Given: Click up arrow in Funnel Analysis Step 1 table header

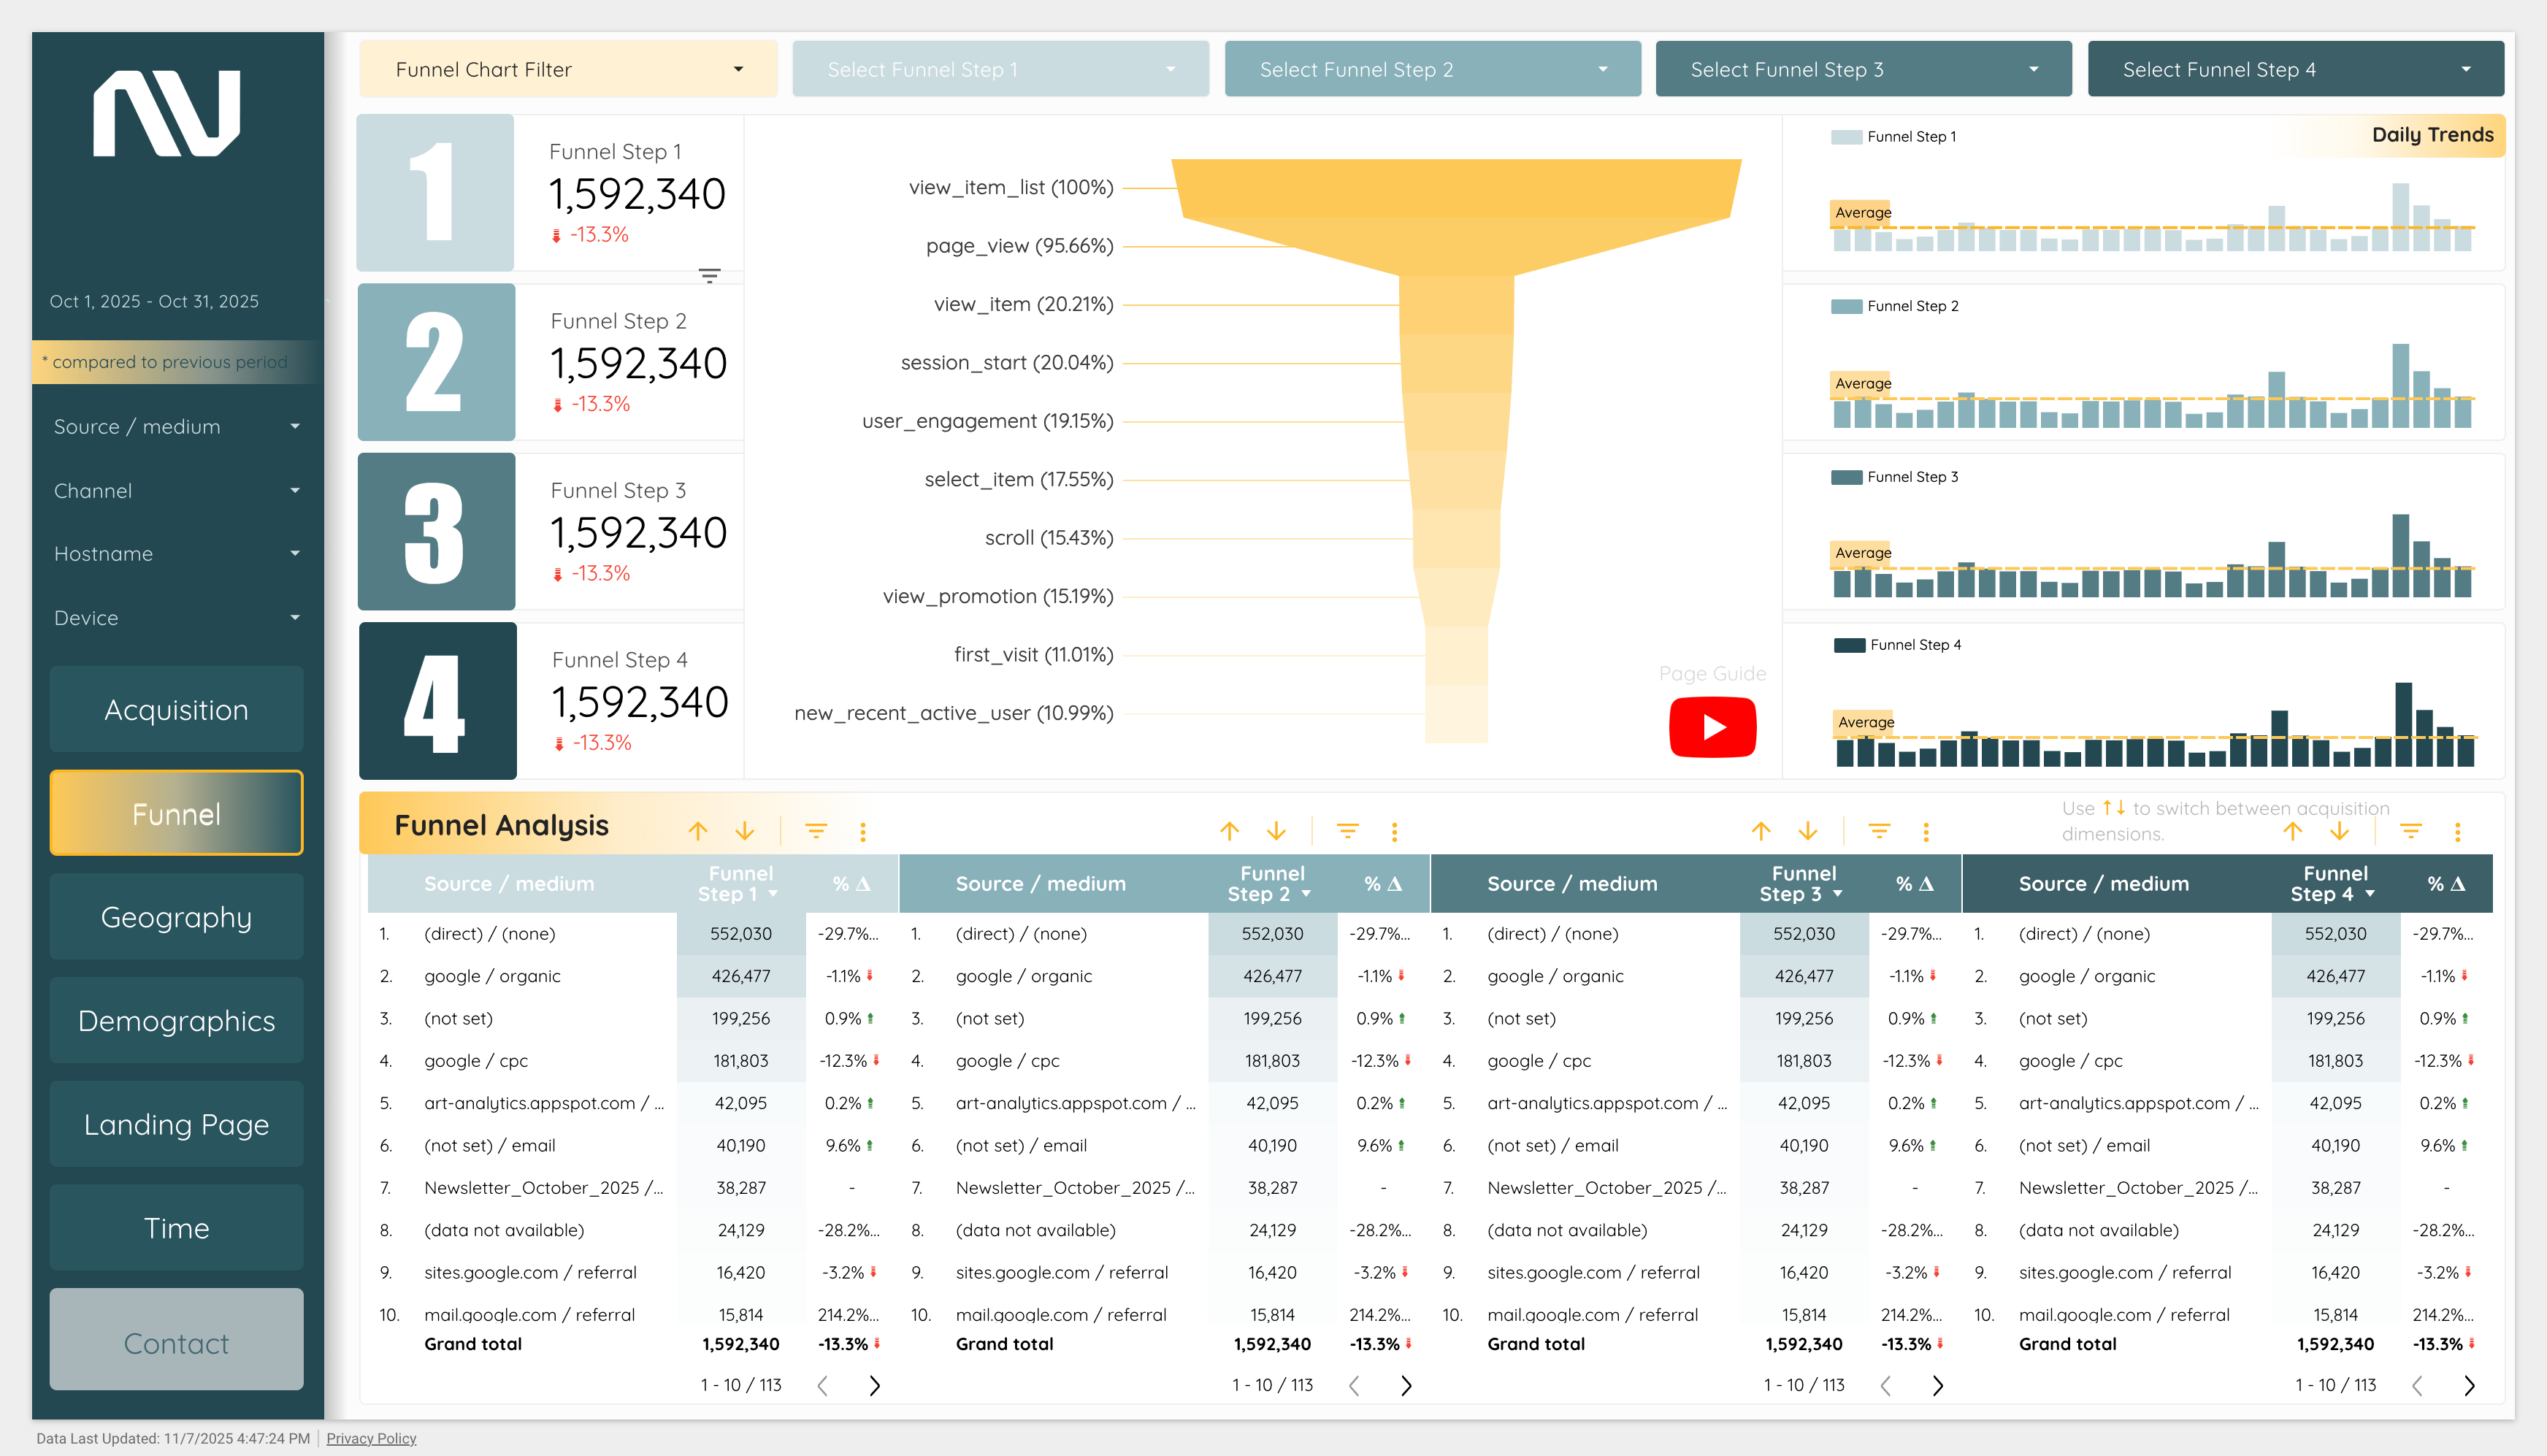Looking at the screenshot, I should (698, 831).
